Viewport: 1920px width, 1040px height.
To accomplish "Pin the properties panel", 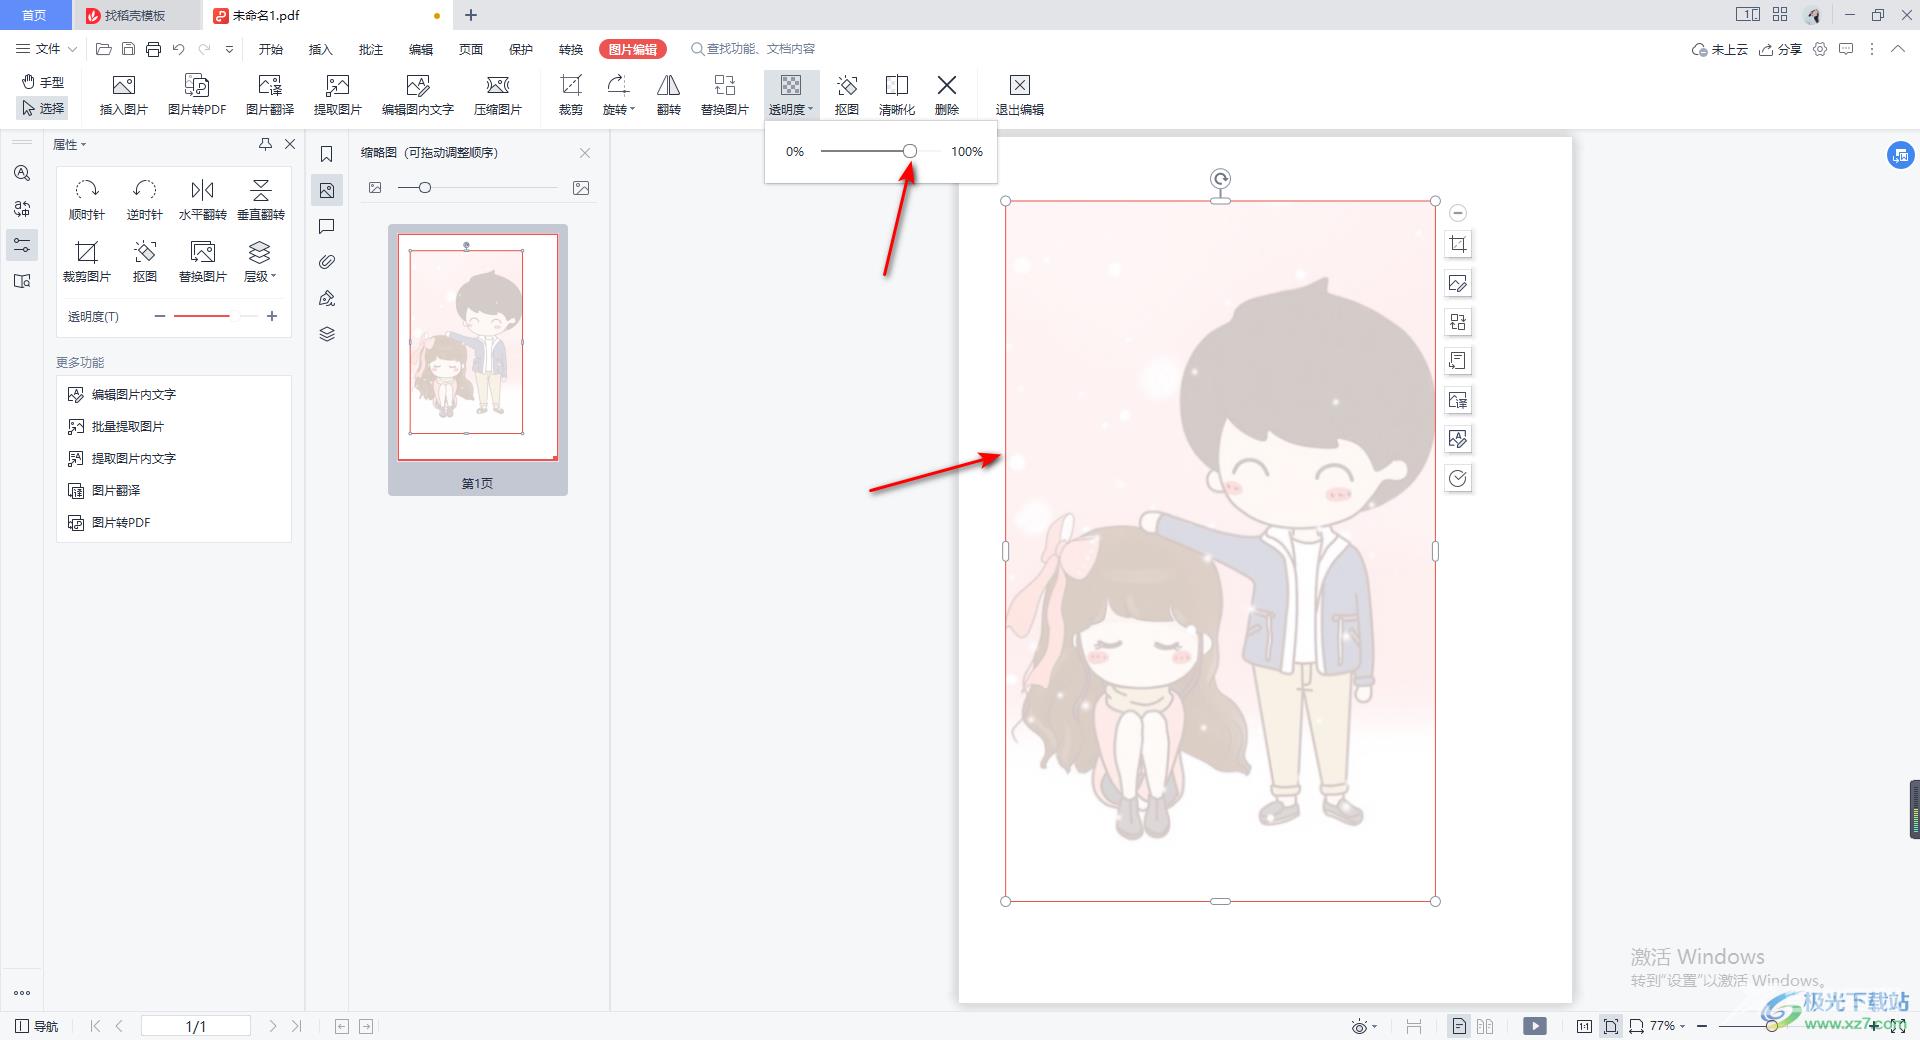I will pyautogui.click(x=265, y=144).
